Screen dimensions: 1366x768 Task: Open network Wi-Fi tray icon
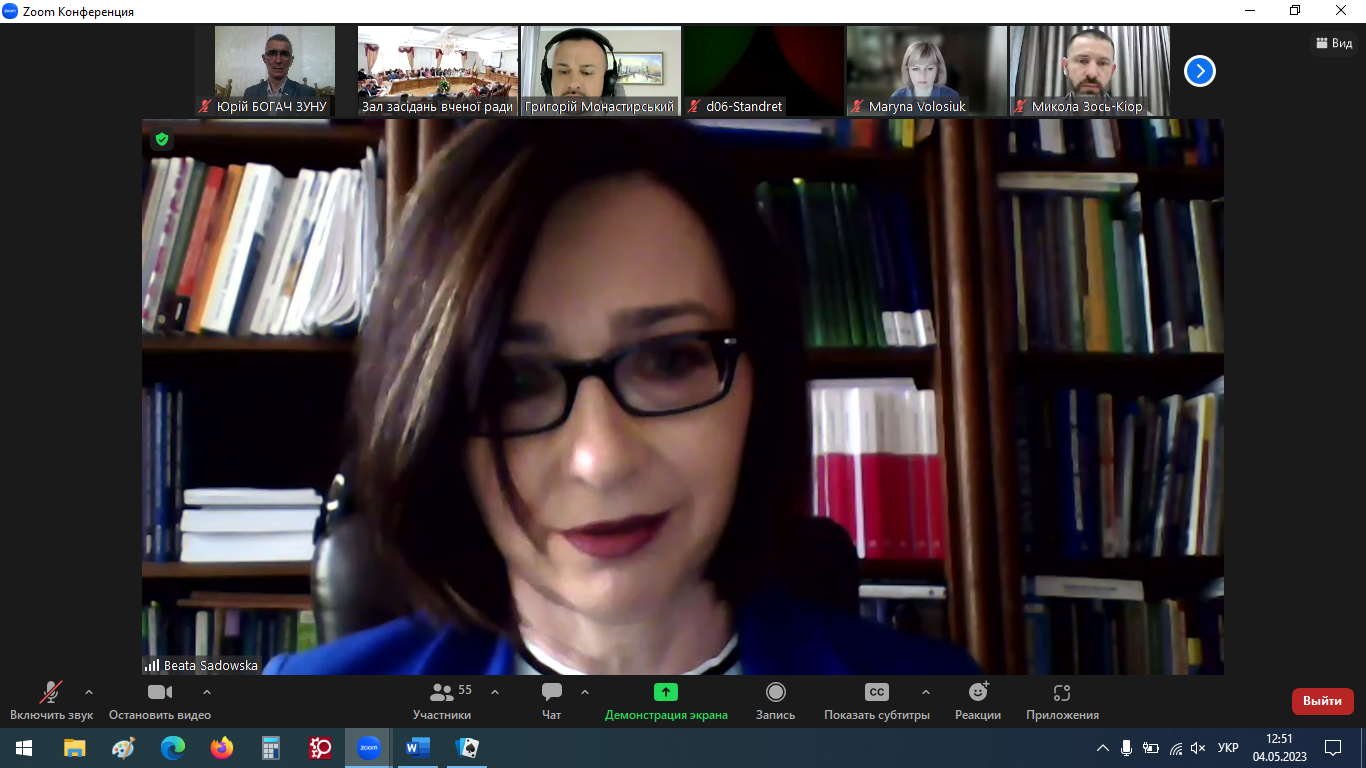1175,747
